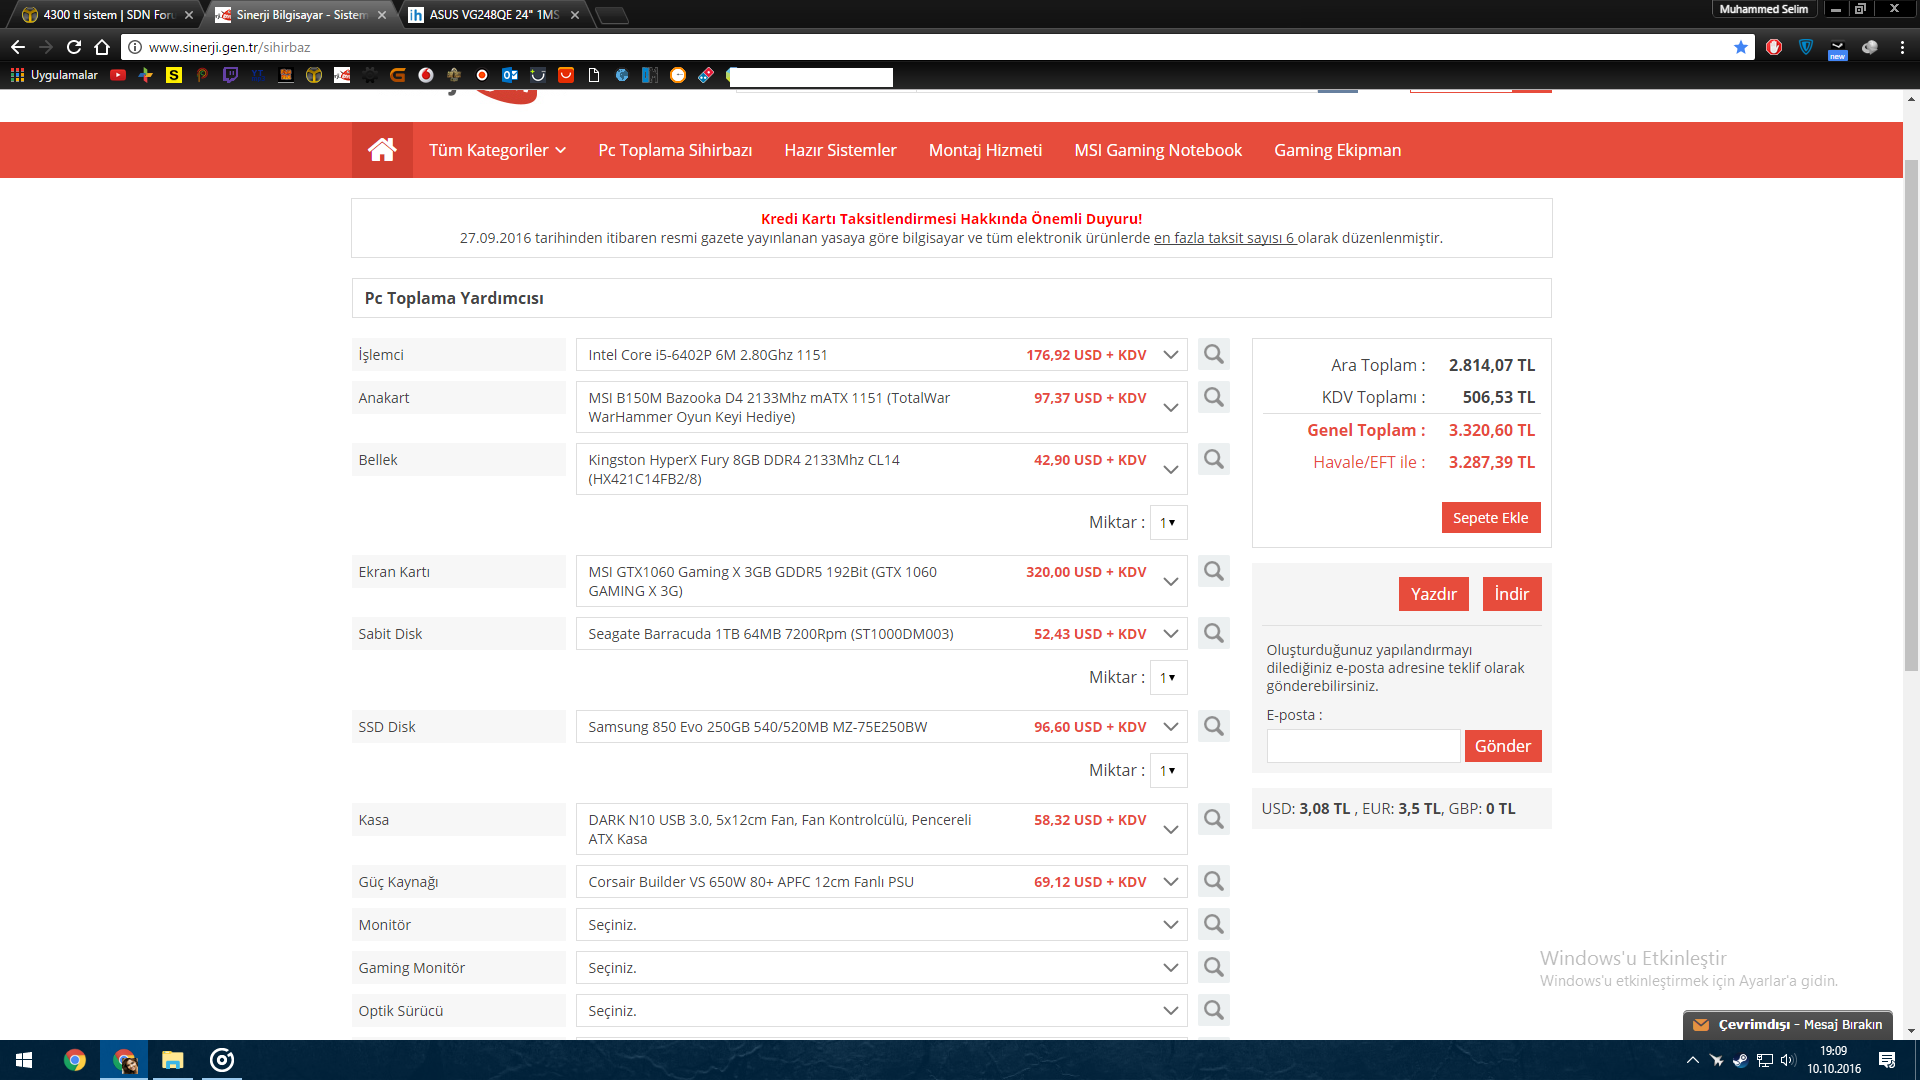Bookmark the page with the star icon

pyautogui.click(x=1741, y=47)
